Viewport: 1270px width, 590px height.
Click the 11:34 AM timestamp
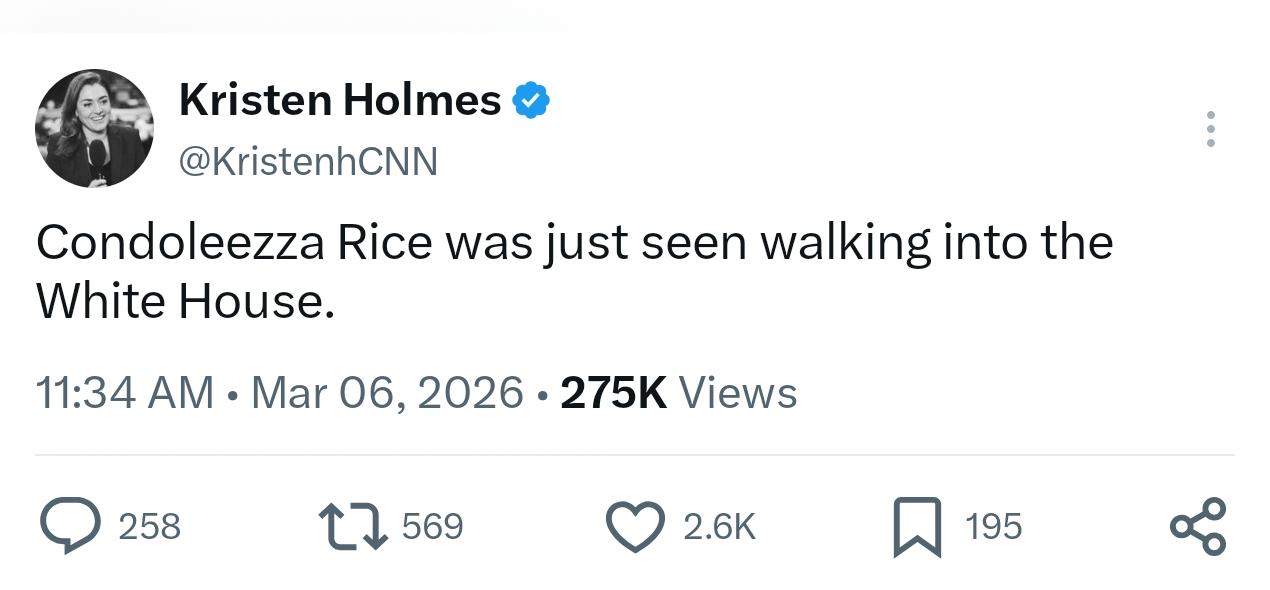coord(125,392)
